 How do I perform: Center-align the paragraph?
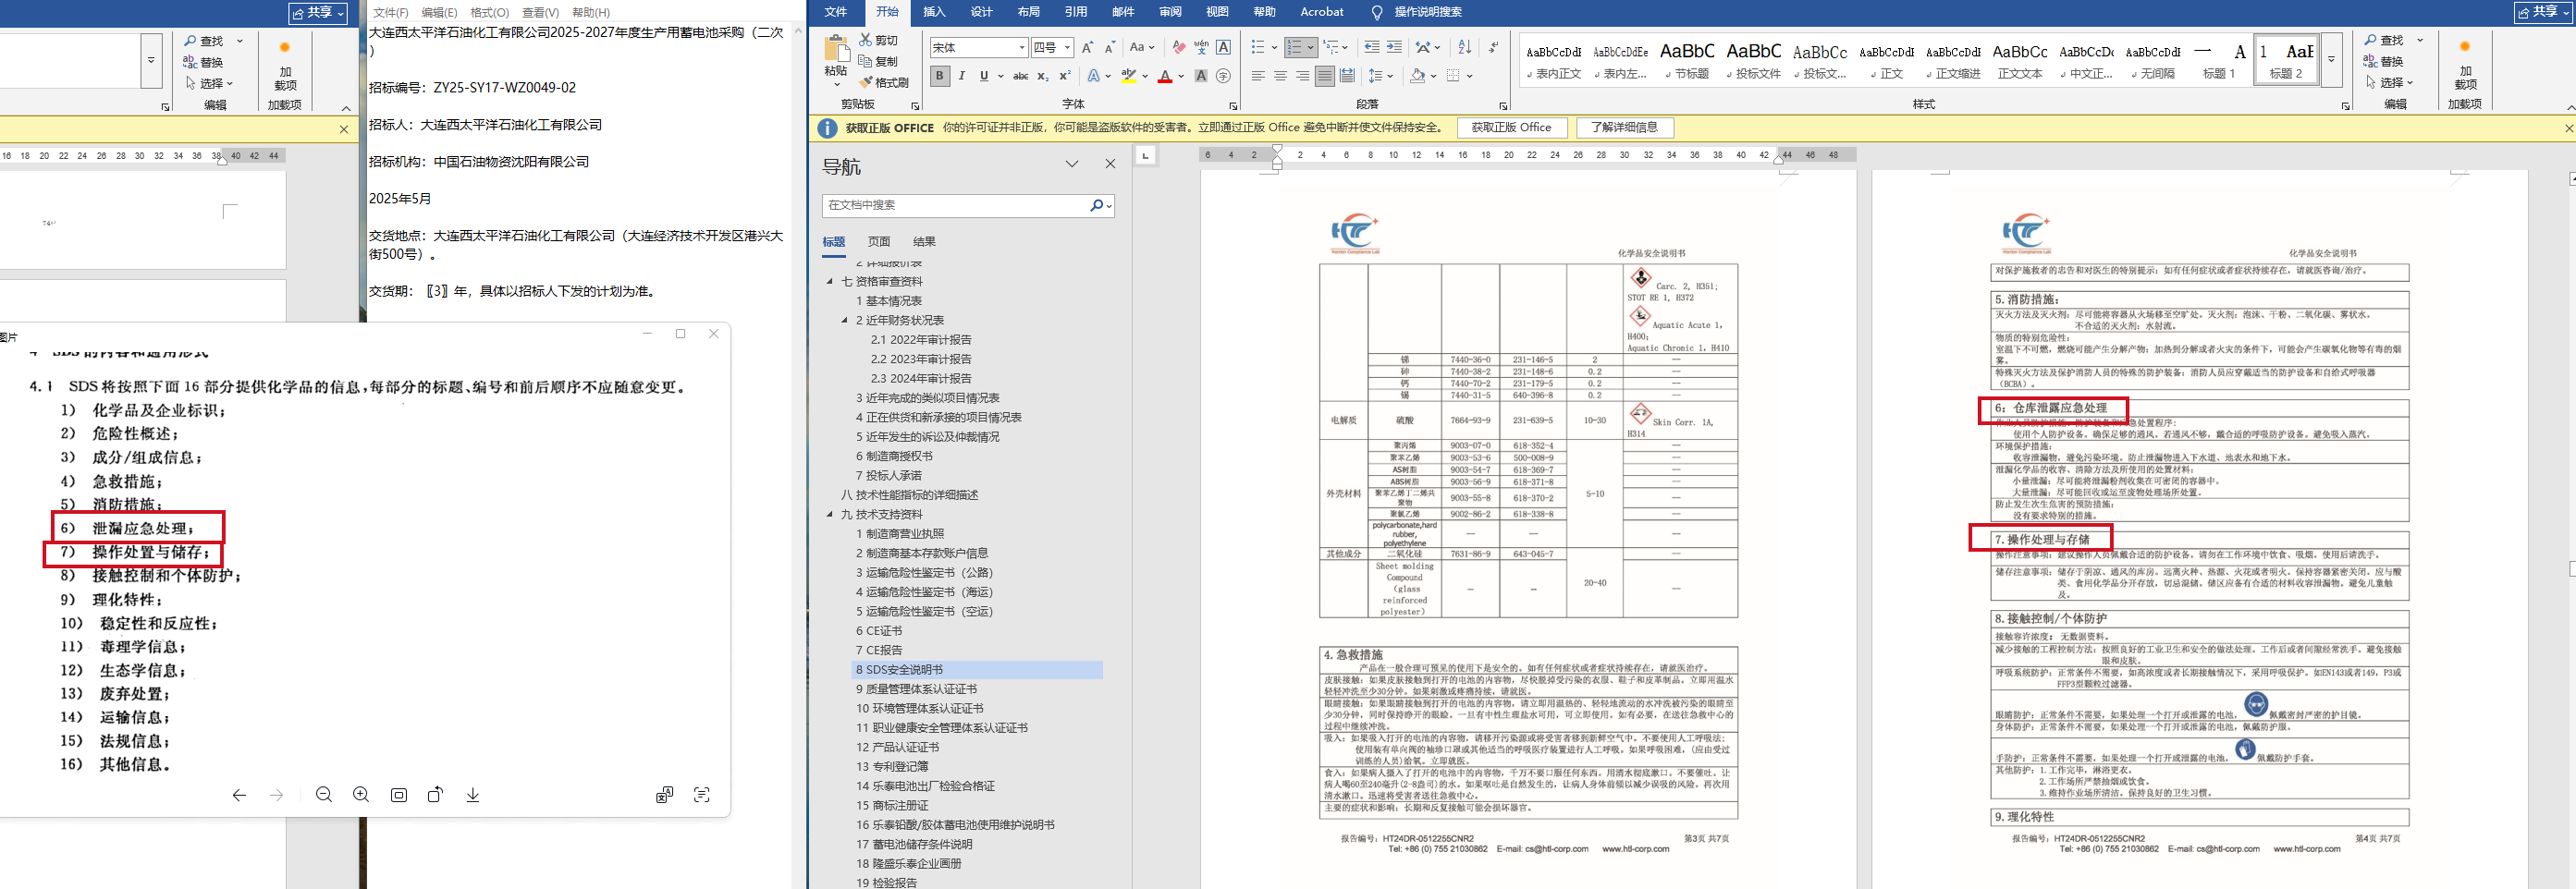pos(1280,76)
